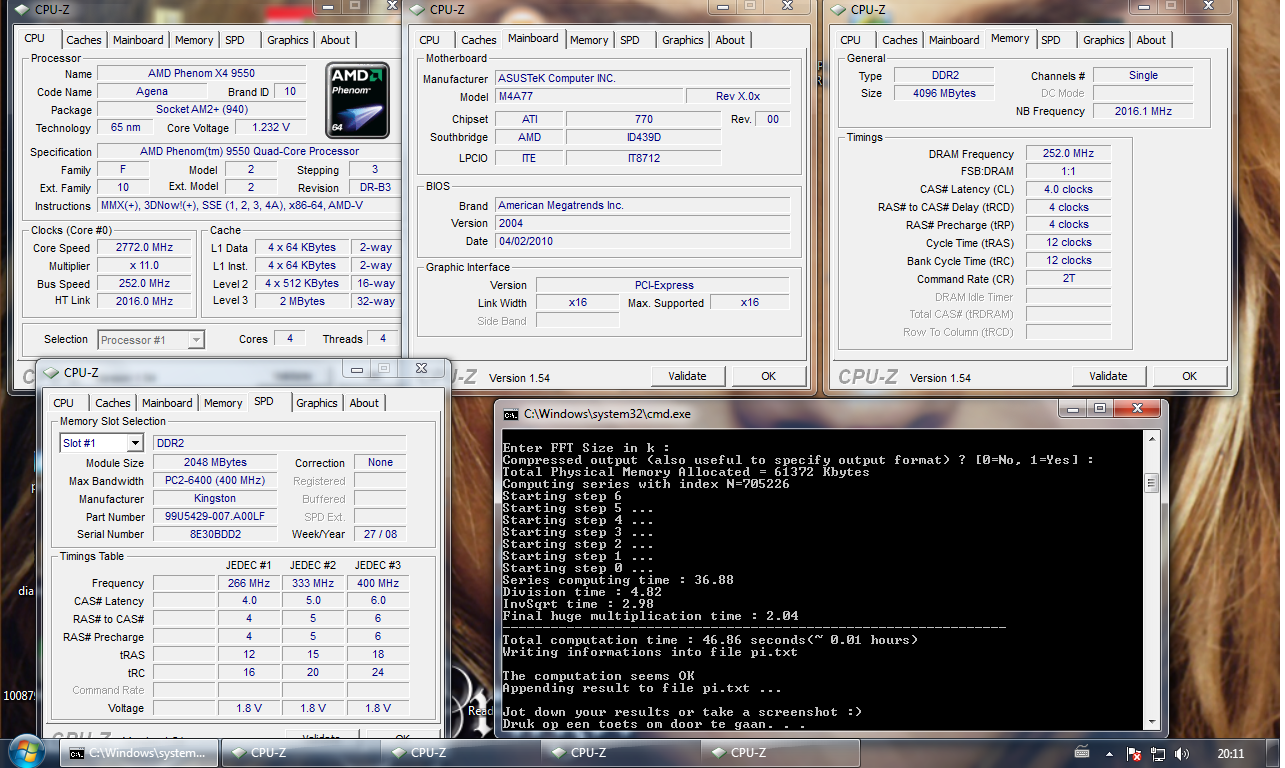Click the Multiplier value 'x 11.0'
The width and height of the screenshot is (1285, 768).
145,266
